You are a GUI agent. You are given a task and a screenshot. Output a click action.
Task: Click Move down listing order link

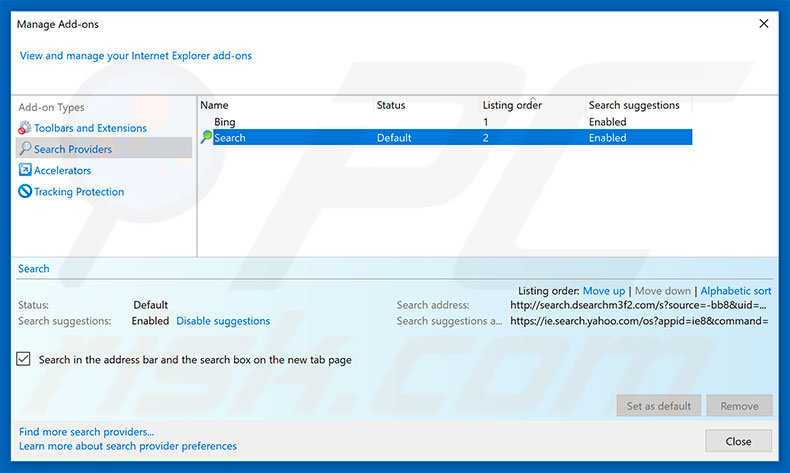(x=663, y=291)
